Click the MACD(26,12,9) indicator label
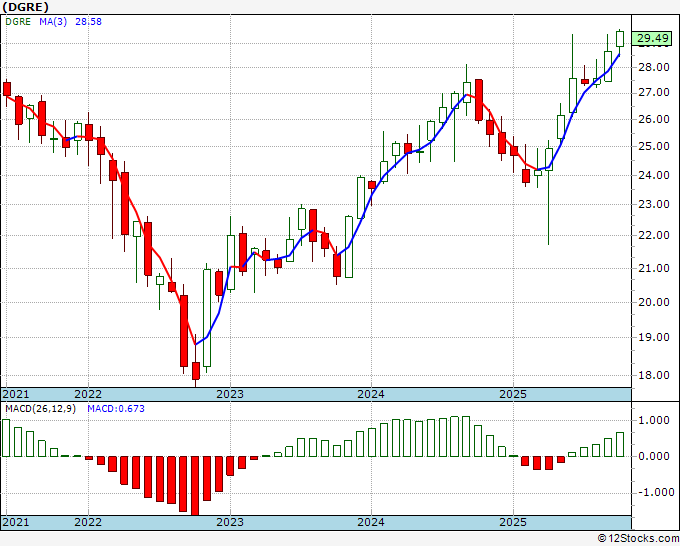The image size is (680, 546). 40,409
